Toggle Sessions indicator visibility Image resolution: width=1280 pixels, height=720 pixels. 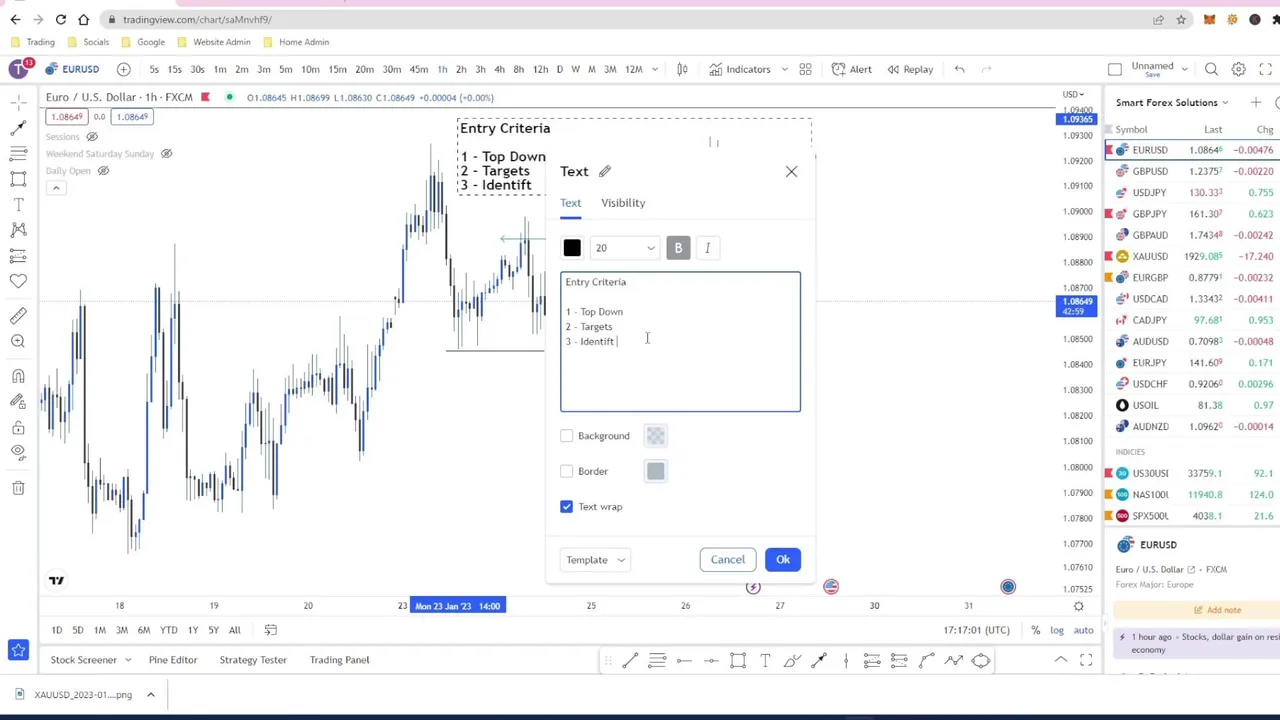tap(92, 137)
